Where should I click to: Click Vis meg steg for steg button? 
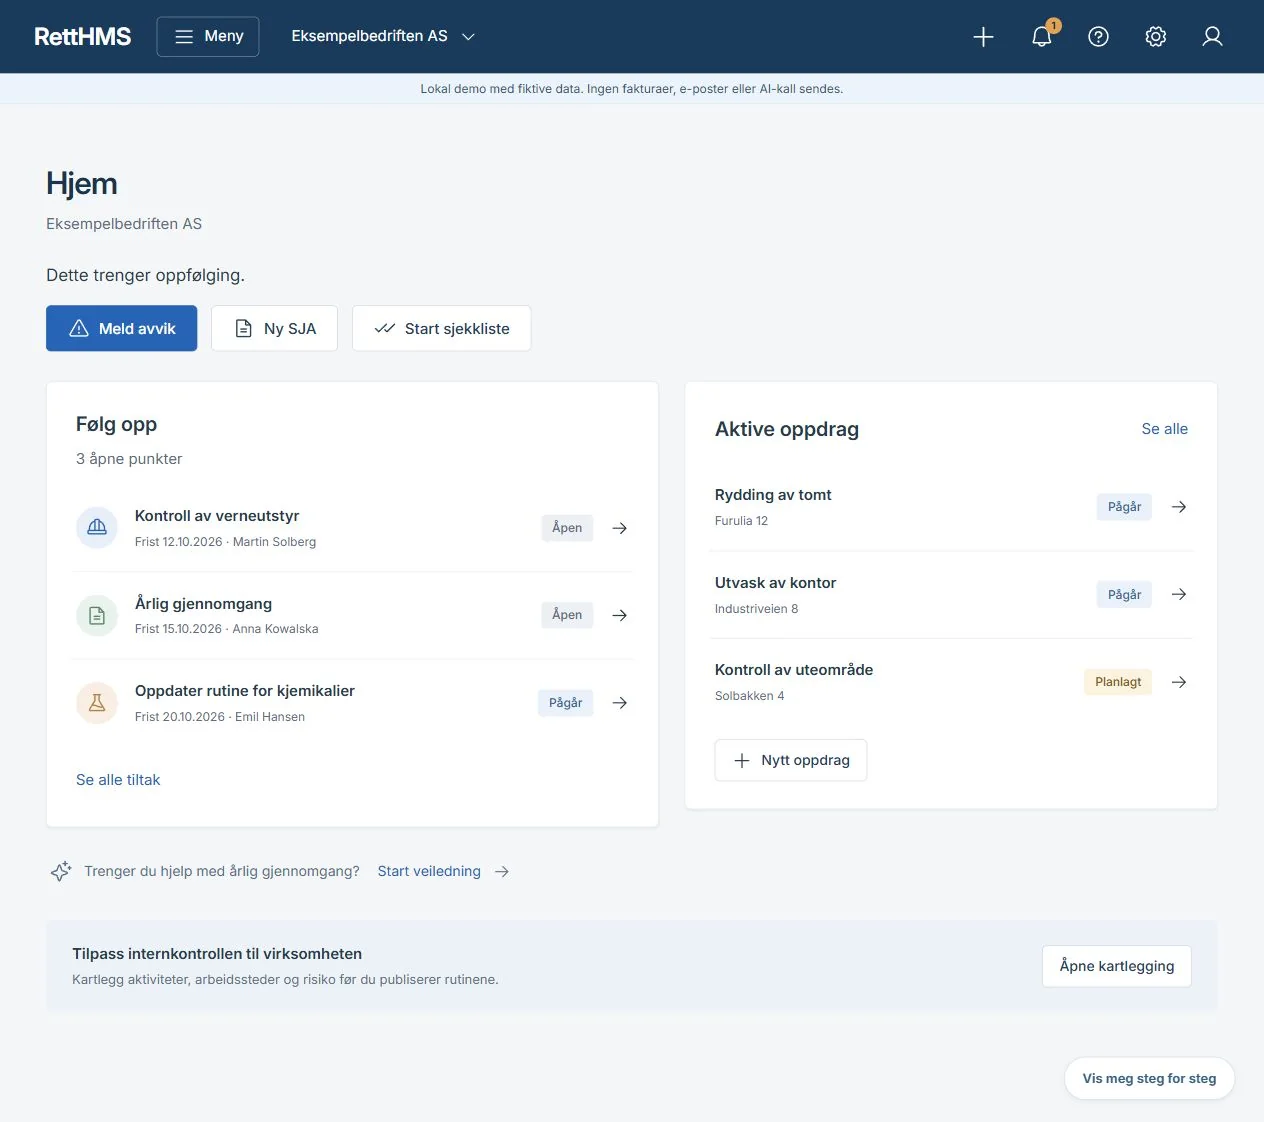tap(1150, 1079)
